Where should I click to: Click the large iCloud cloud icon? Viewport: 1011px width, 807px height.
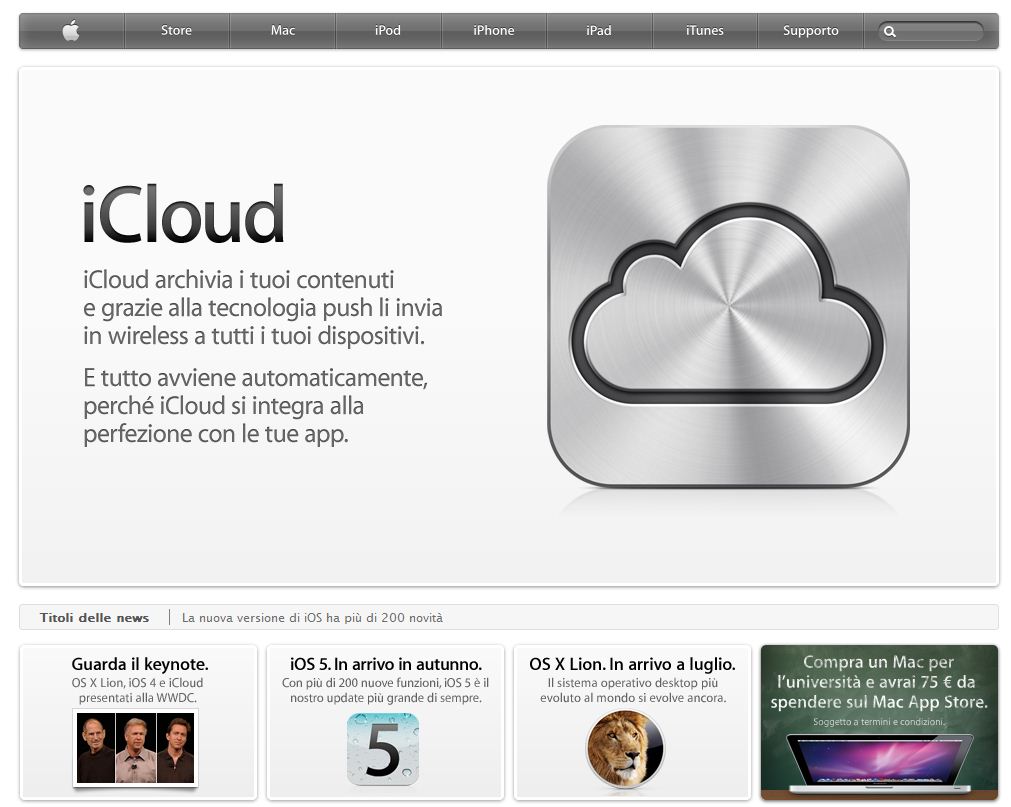click(728, 306)
